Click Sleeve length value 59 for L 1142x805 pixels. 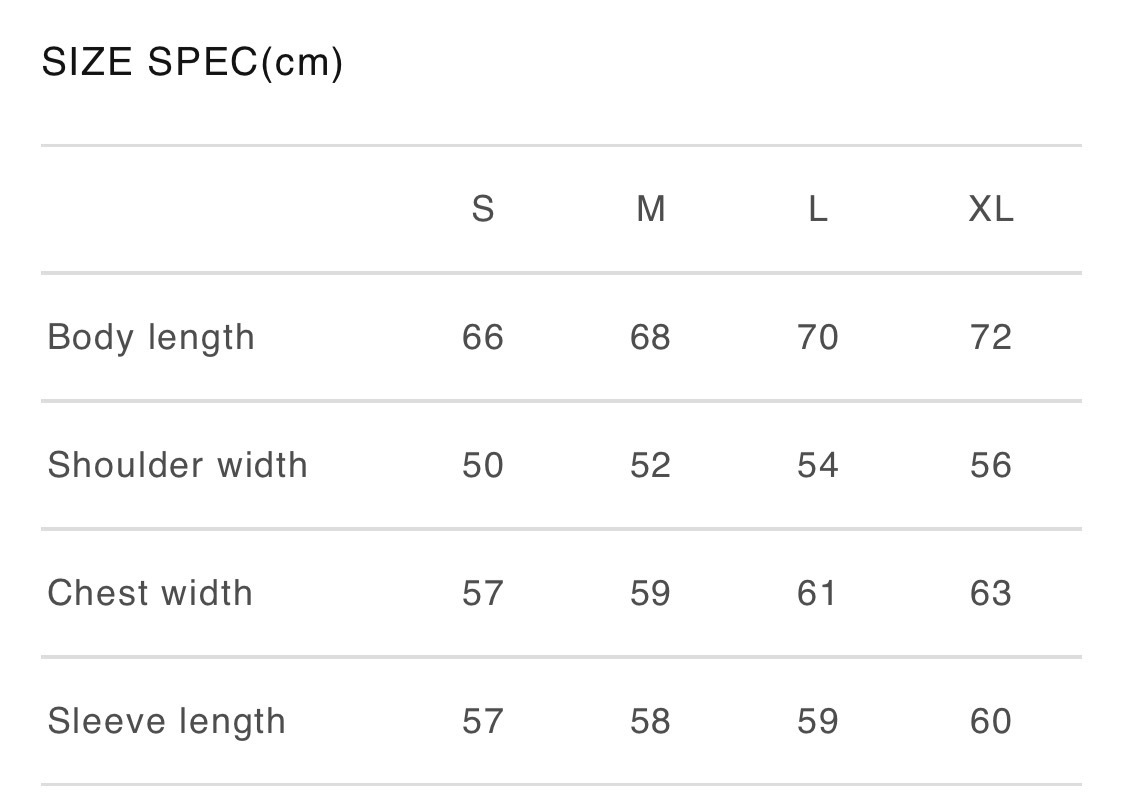click(x=818, y=722)
